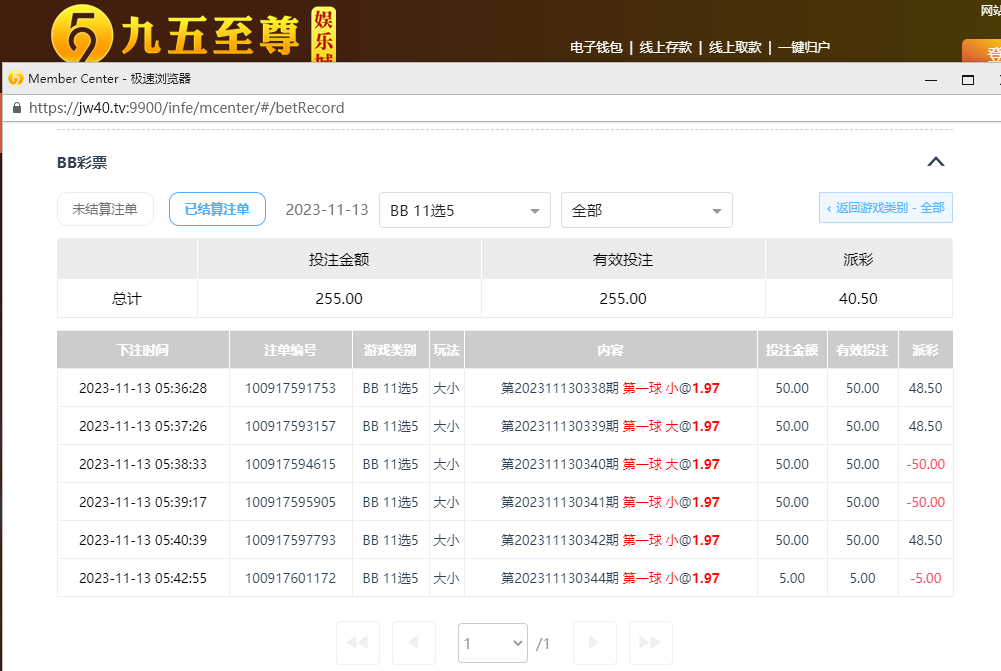The height and width of the screenshot is (671, 1001).
Task: Click the 有效投注 summary header
Action: (623, 260)
